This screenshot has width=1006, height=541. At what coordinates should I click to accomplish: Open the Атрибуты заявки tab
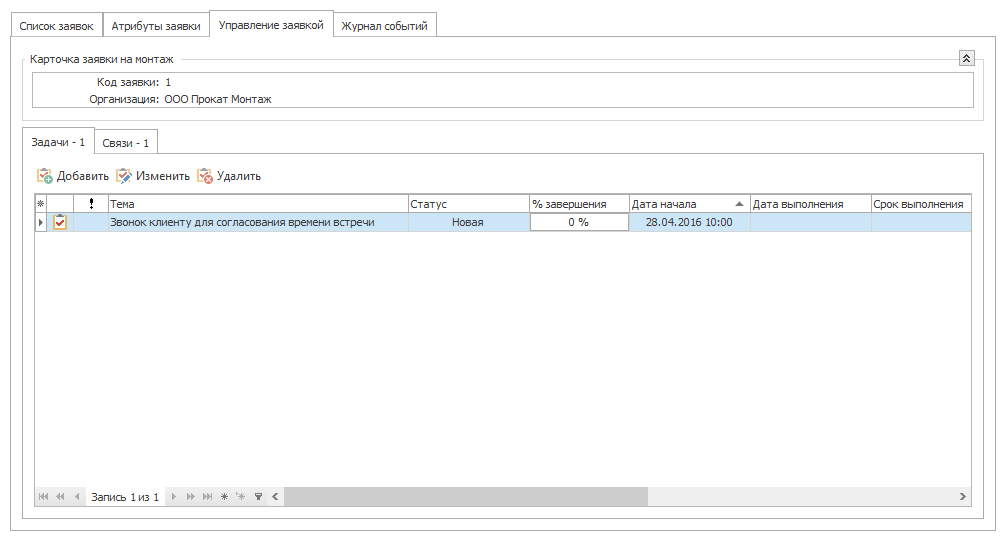156,26
